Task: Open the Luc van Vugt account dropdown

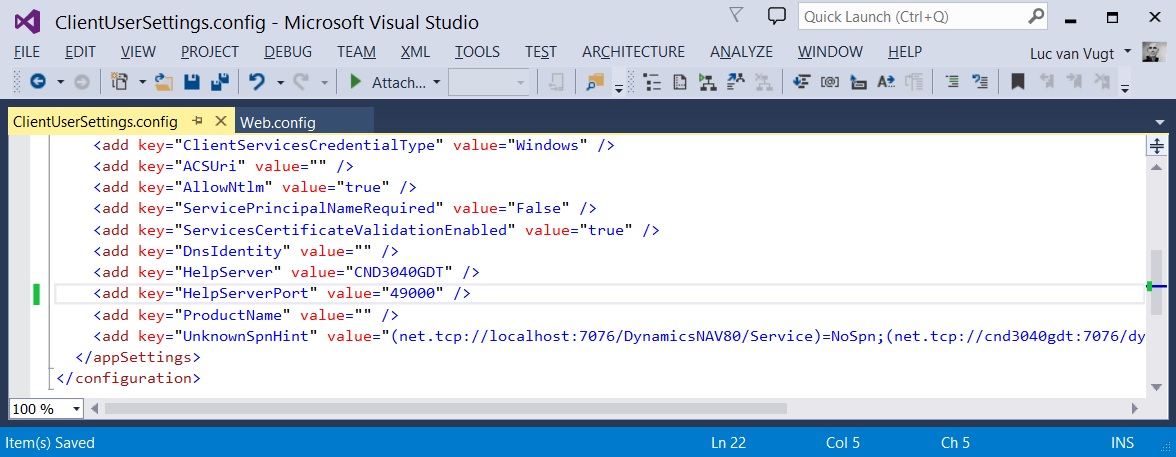Action: pyautogui.click(x=1128, y=53)
